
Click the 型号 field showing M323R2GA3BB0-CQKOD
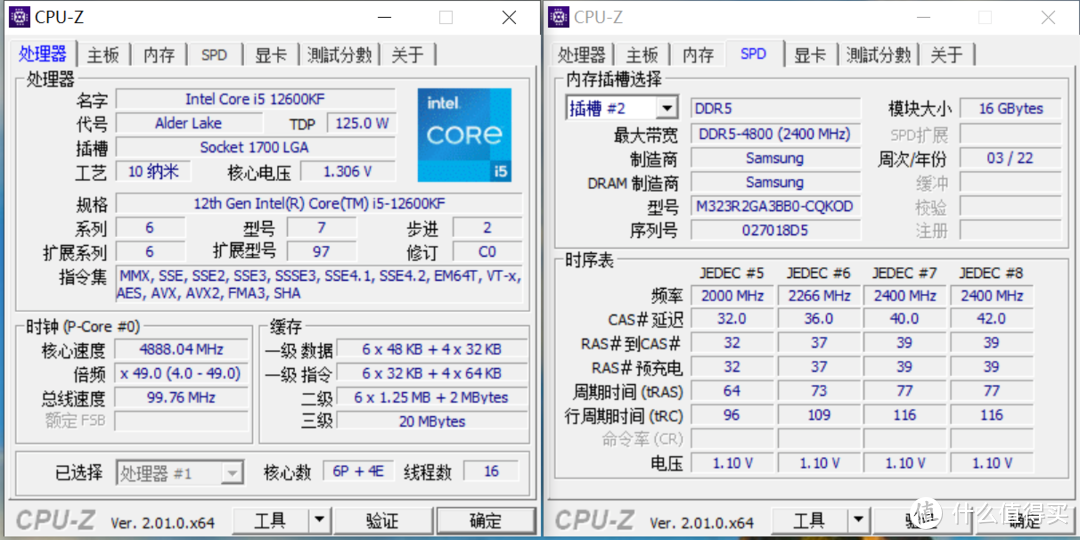775,206
